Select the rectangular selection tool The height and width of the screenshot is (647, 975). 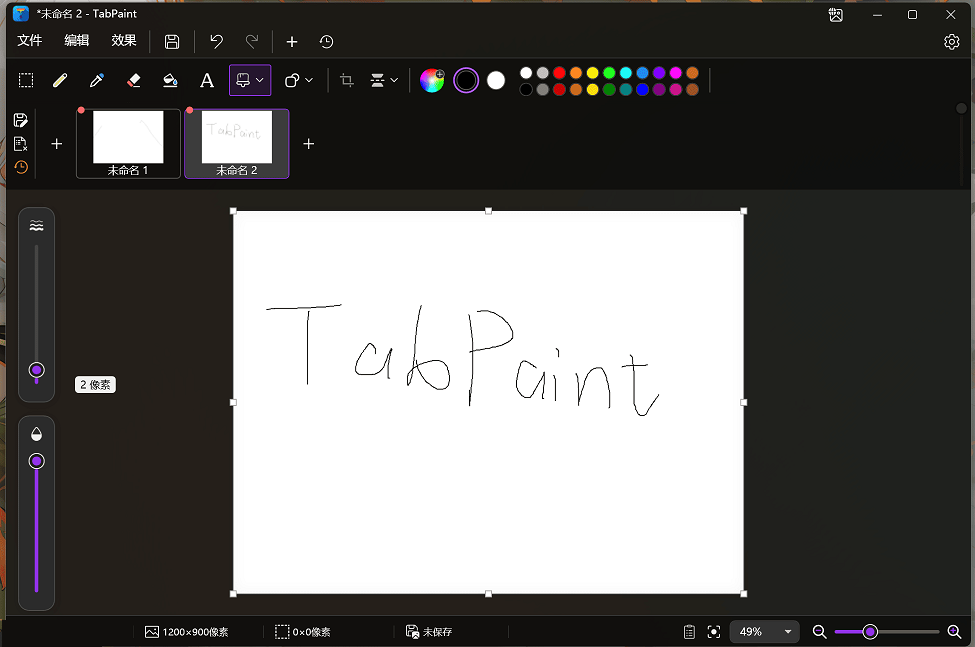click(x=26, y=80)
